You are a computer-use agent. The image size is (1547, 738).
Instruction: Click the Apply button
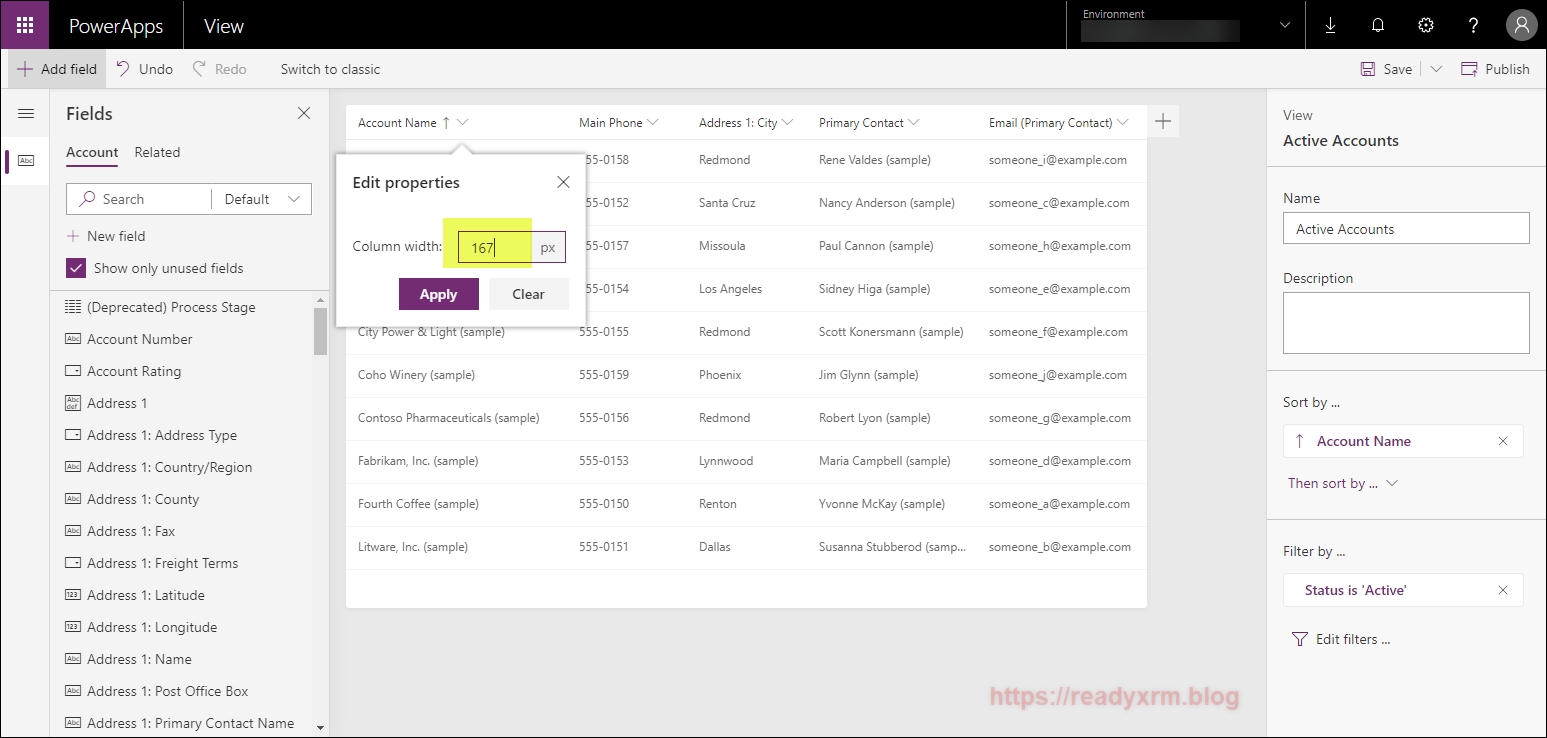(x=438, y=294)
